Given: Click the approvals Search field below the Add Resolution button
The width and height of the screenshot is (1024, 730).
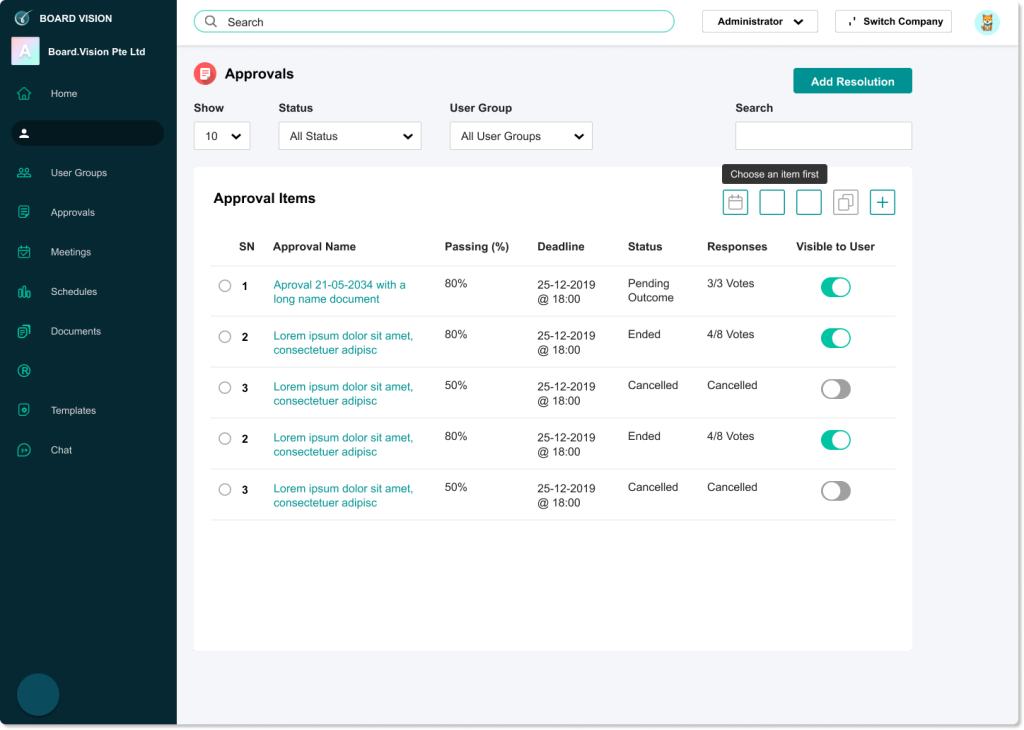Looking at the screenshot, I should click(823, 136).
